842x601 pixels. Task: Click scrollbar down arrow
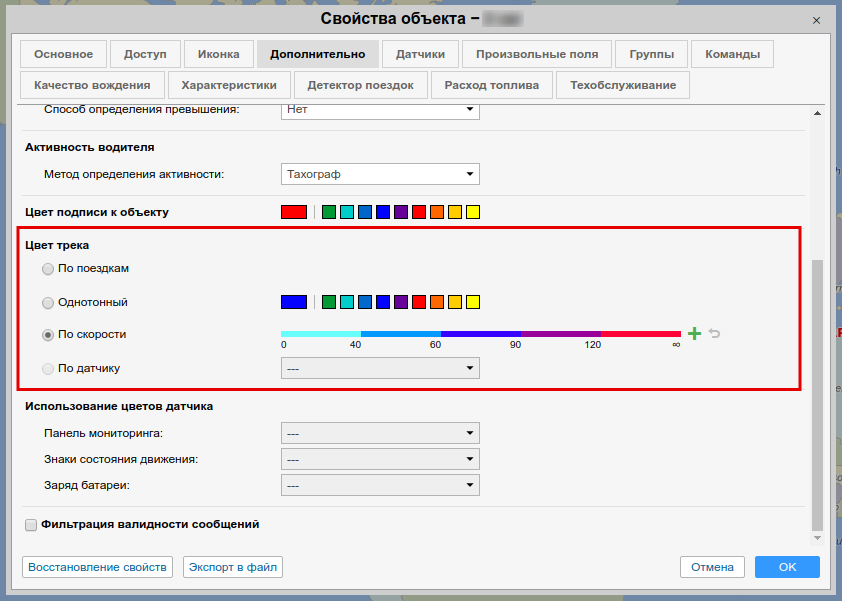[817, 538]
